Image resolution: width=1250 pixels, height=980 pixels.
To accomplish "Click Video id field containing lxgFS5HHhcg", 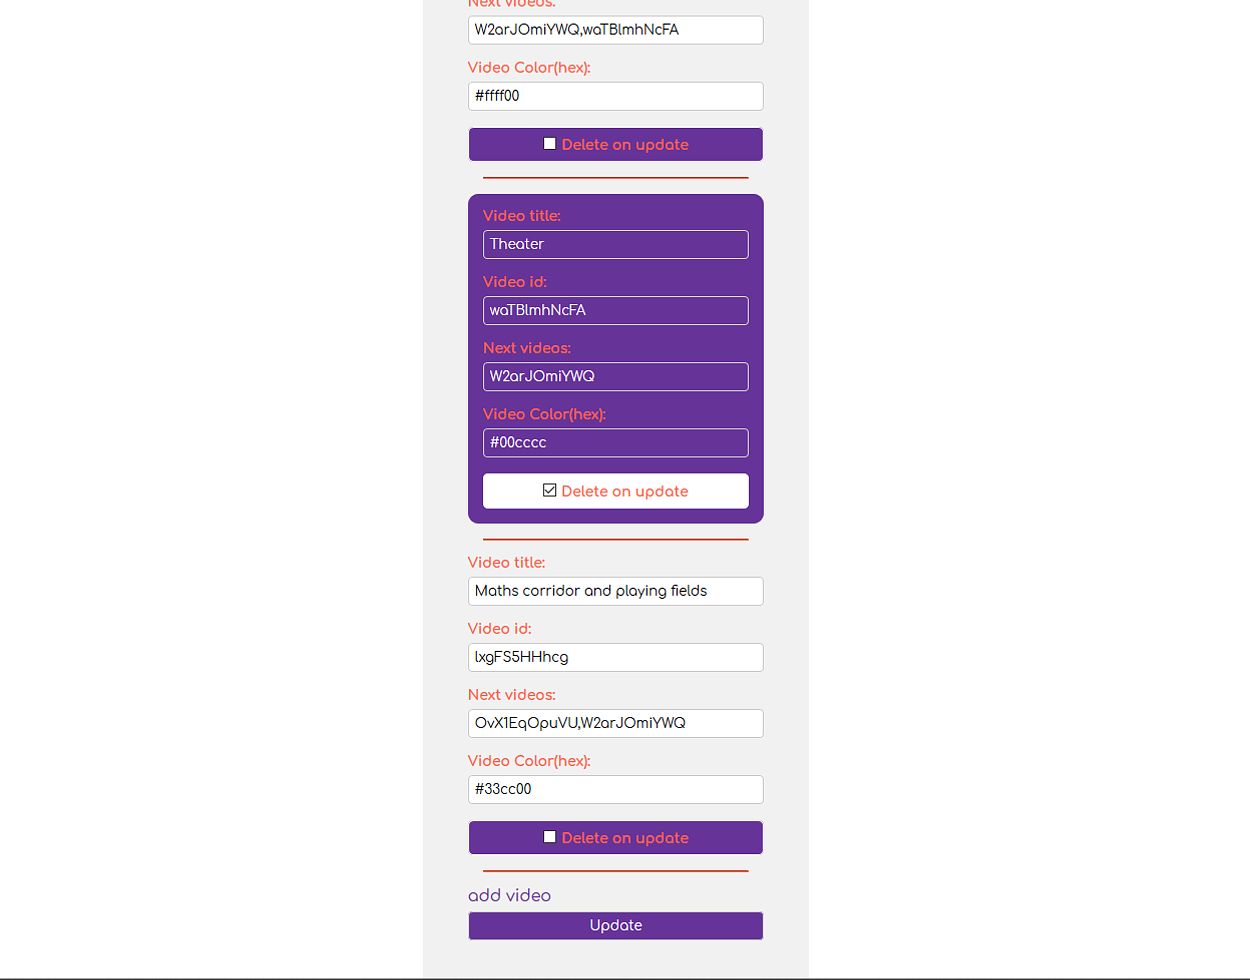I will [x=616, y=657].
